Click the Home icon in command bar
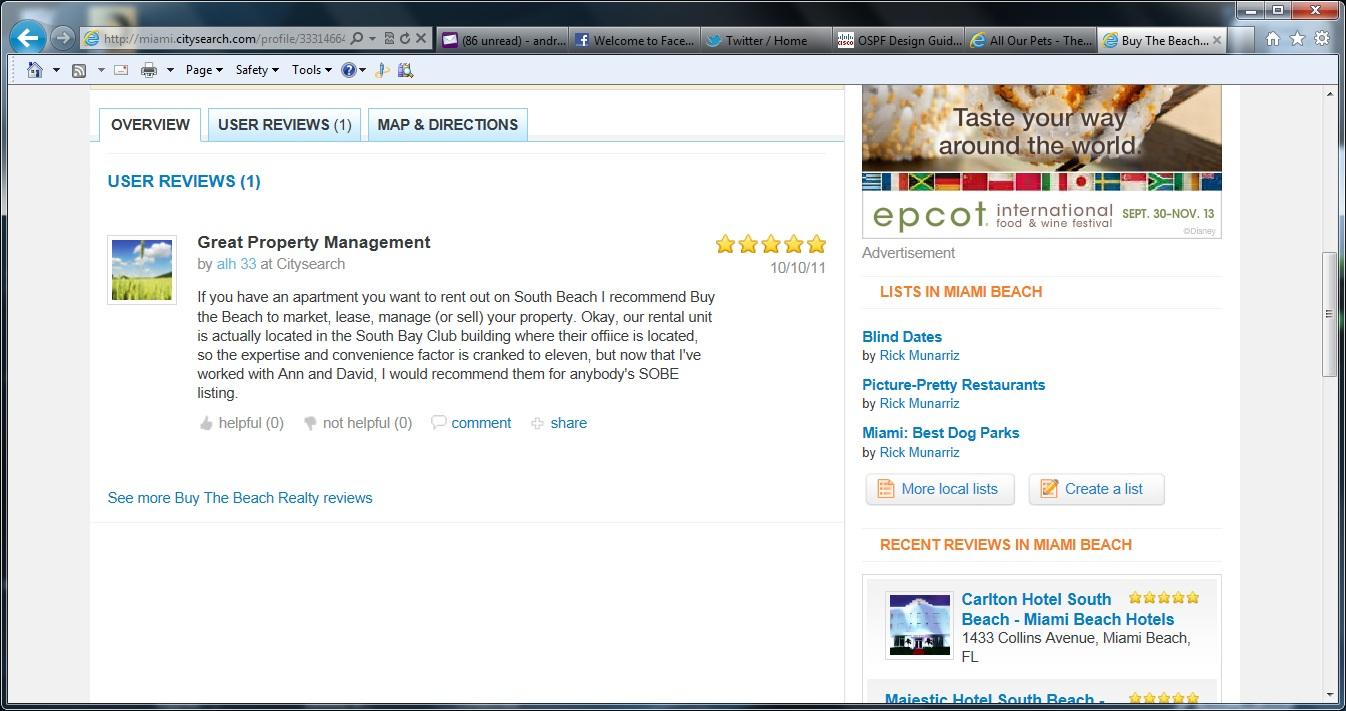The width and height of the screenshot is (1346, 711). coord(35,70)
